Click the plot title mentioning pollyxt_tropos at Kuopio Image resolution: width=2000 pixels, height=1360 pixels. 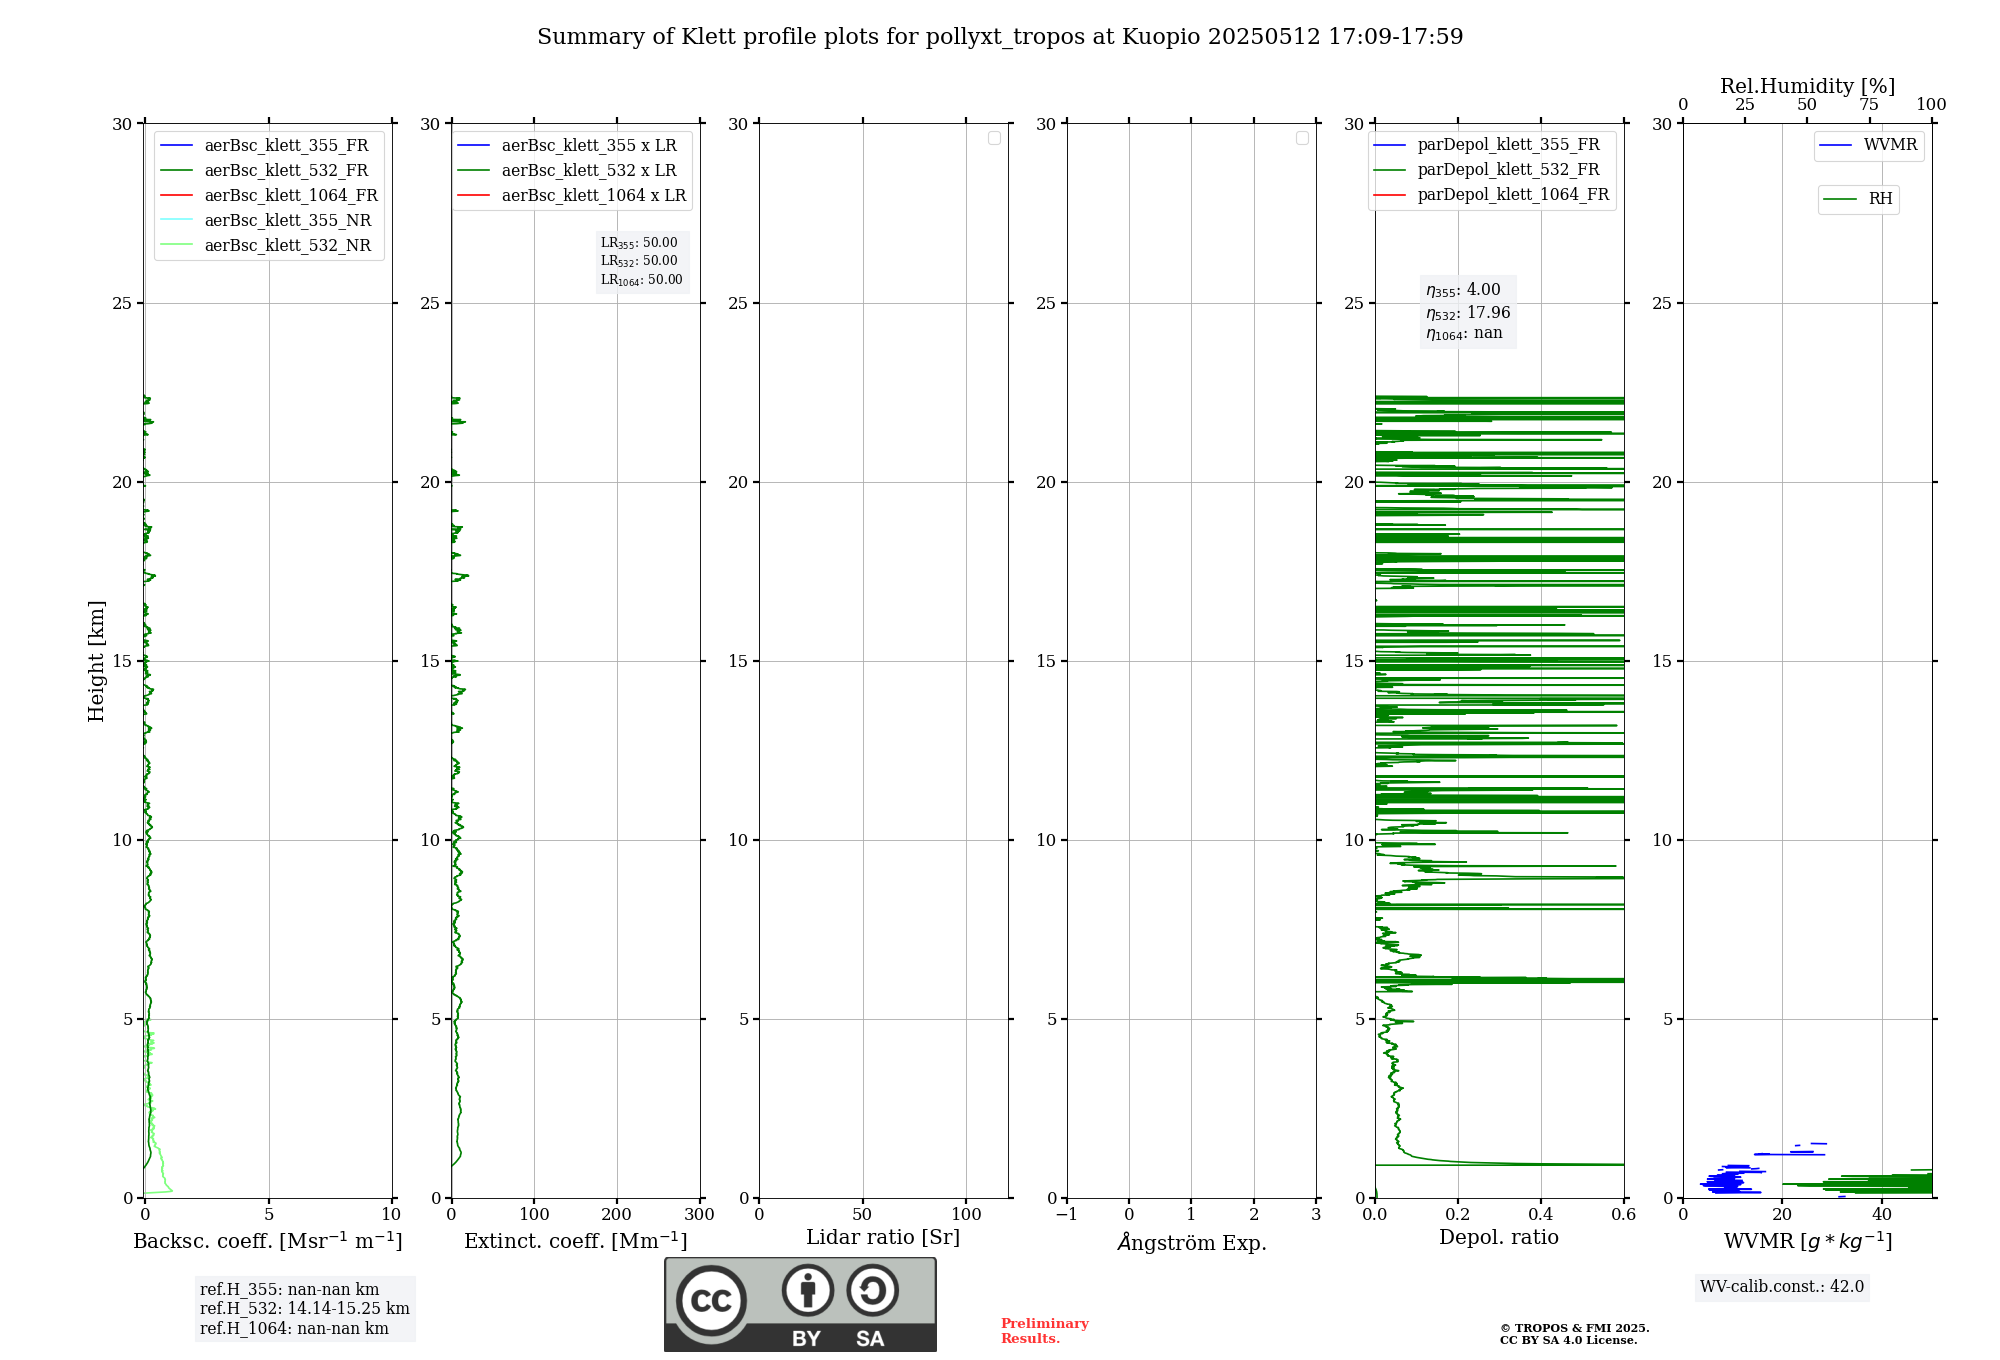click(x=1000, y=37)
